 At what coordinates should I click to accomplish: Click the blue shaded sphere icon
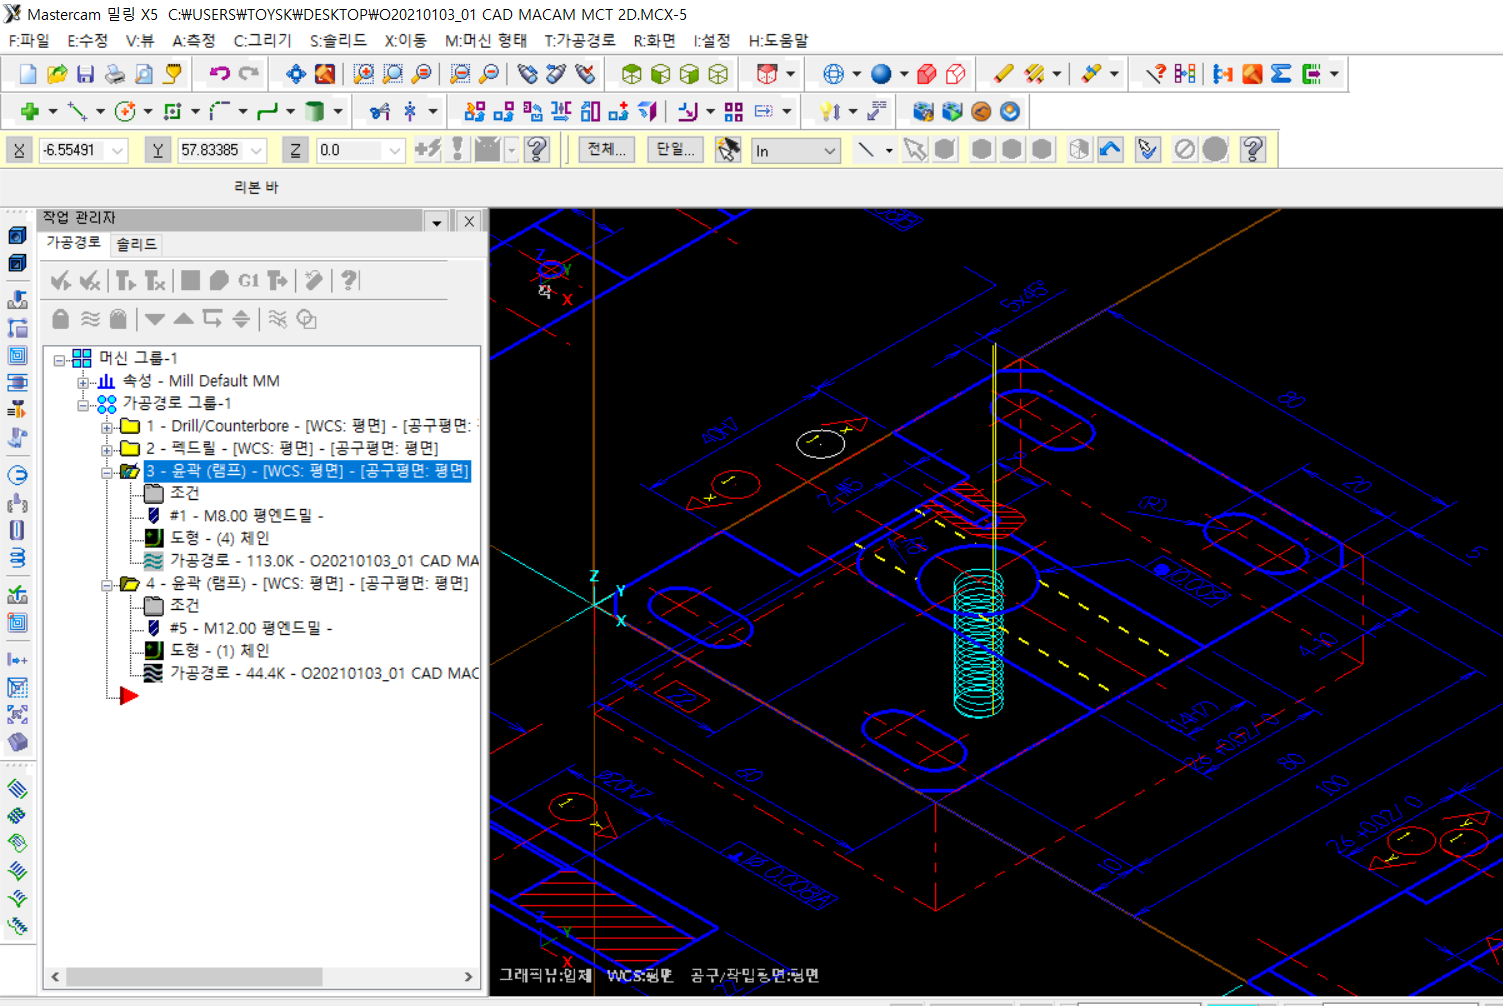click(881, 74)
